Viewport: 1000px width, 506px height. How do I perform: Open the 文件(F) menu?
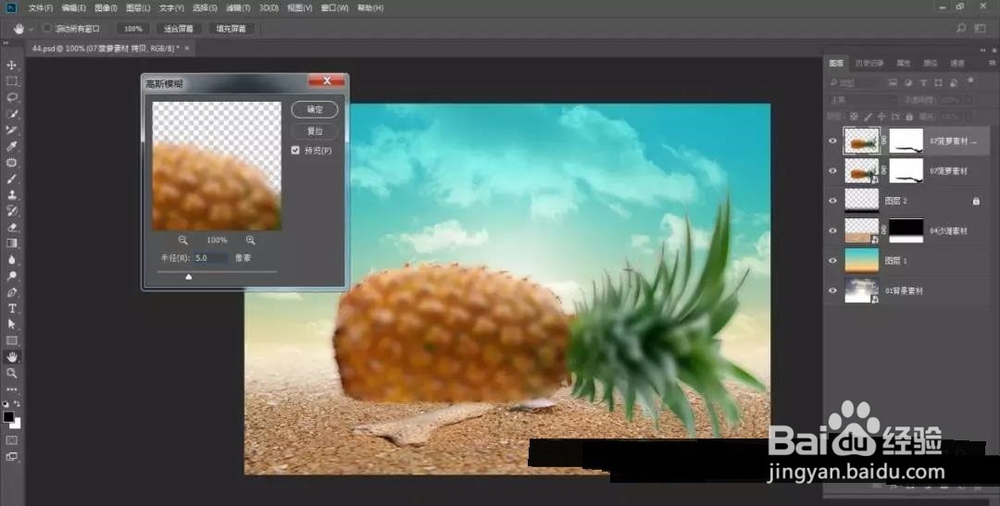click(x=41, y=8)
